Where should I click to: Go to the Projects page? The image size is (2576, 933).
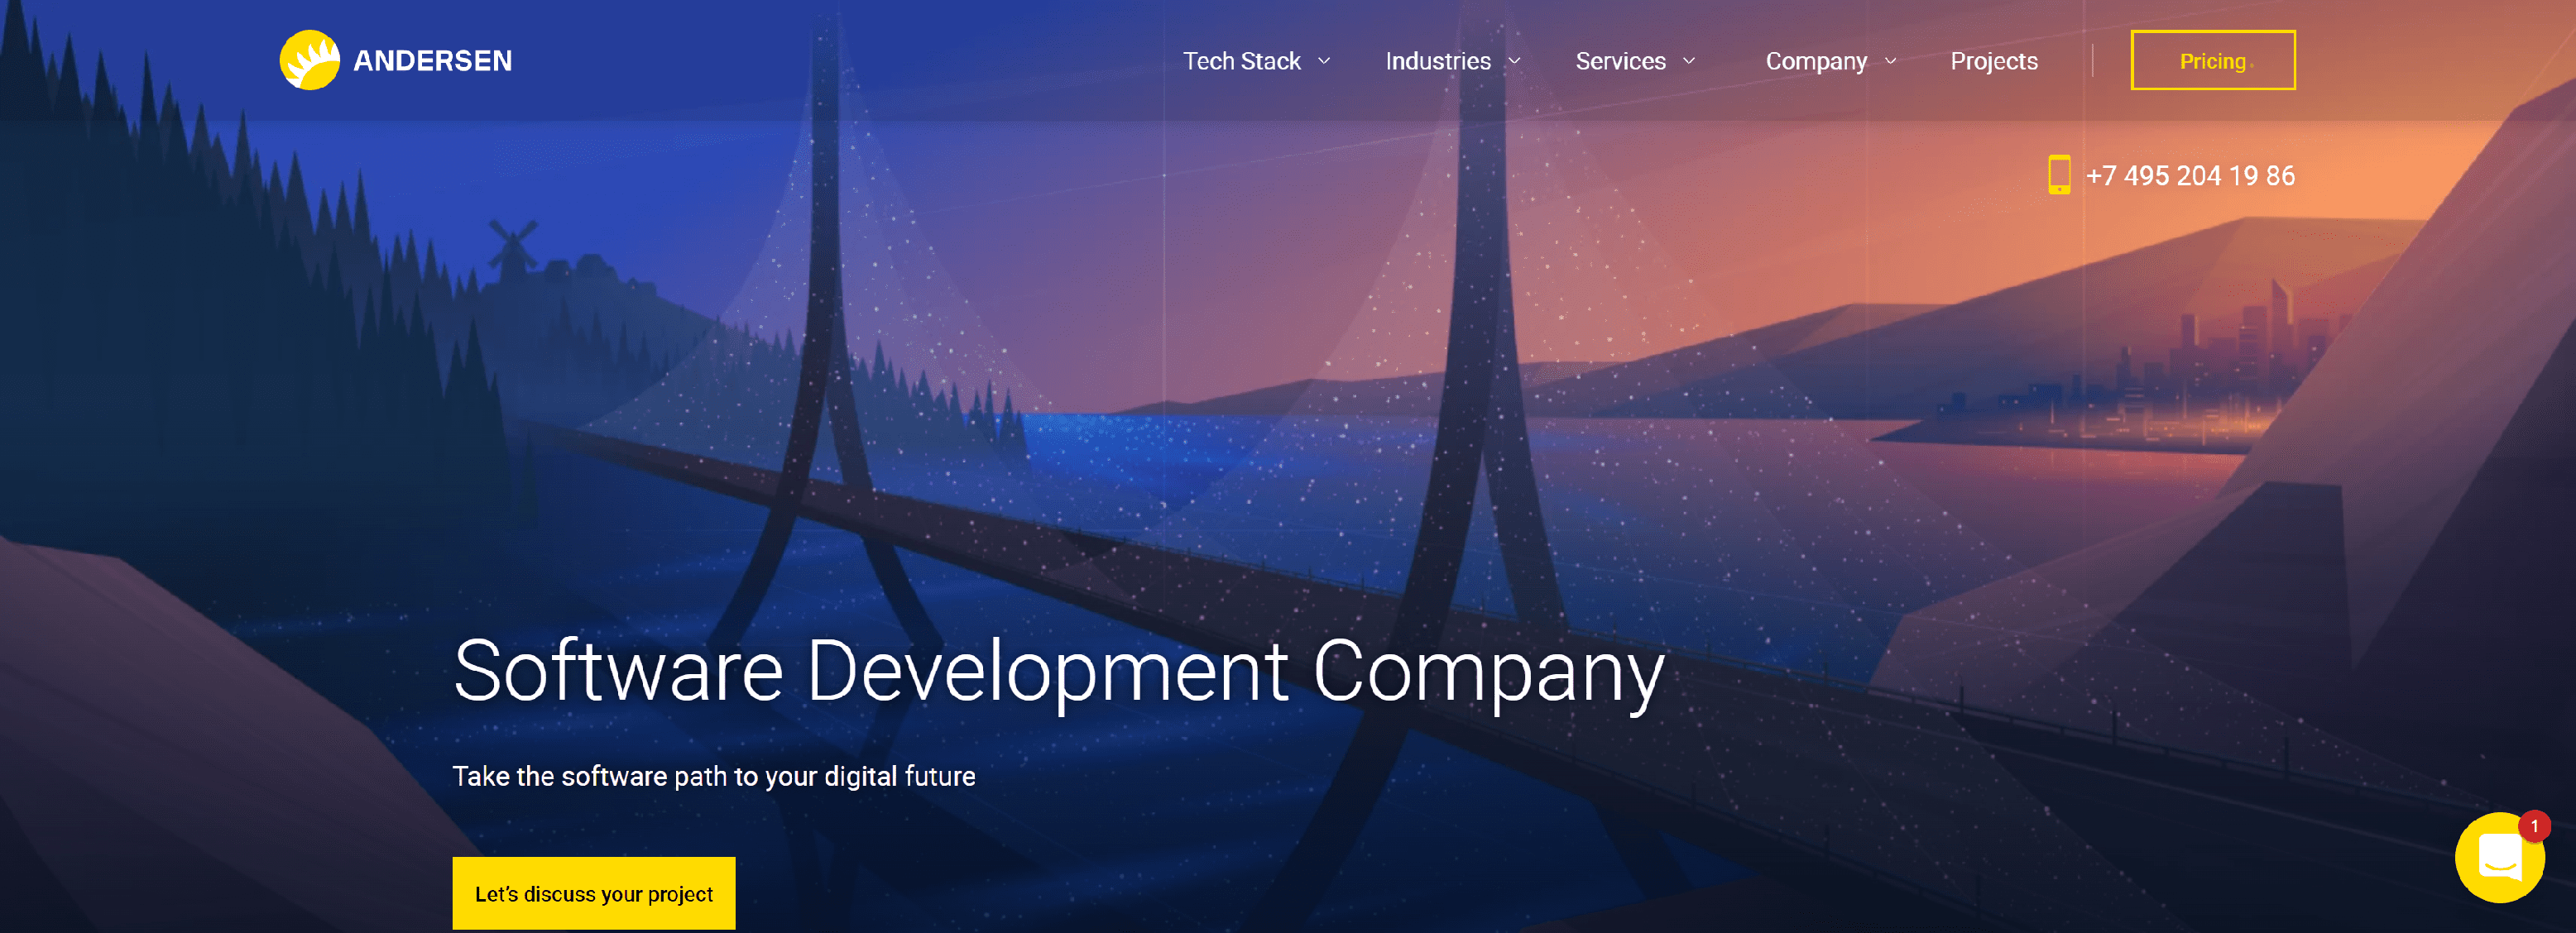[x=1993, y=62]
